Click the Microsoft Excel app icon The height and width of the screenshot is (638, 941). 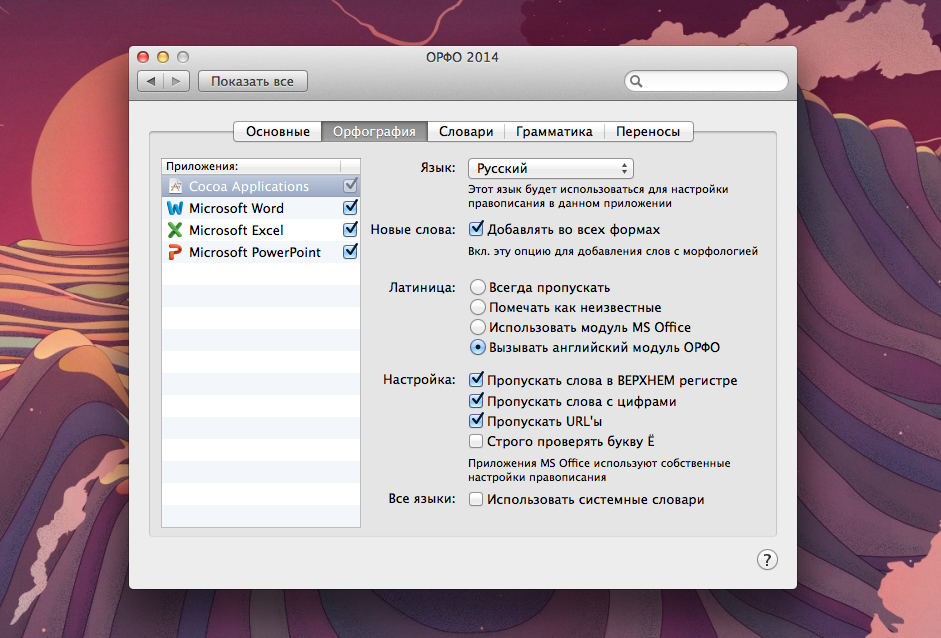click(x=175, y=230)
